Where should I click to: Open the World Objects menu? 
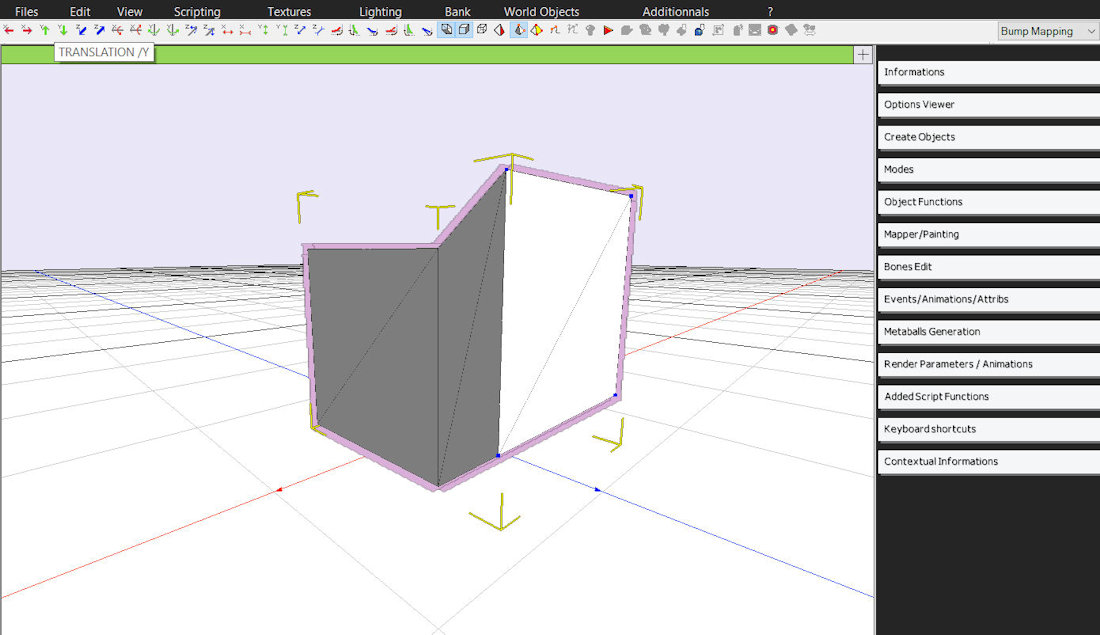pos(542,11)
